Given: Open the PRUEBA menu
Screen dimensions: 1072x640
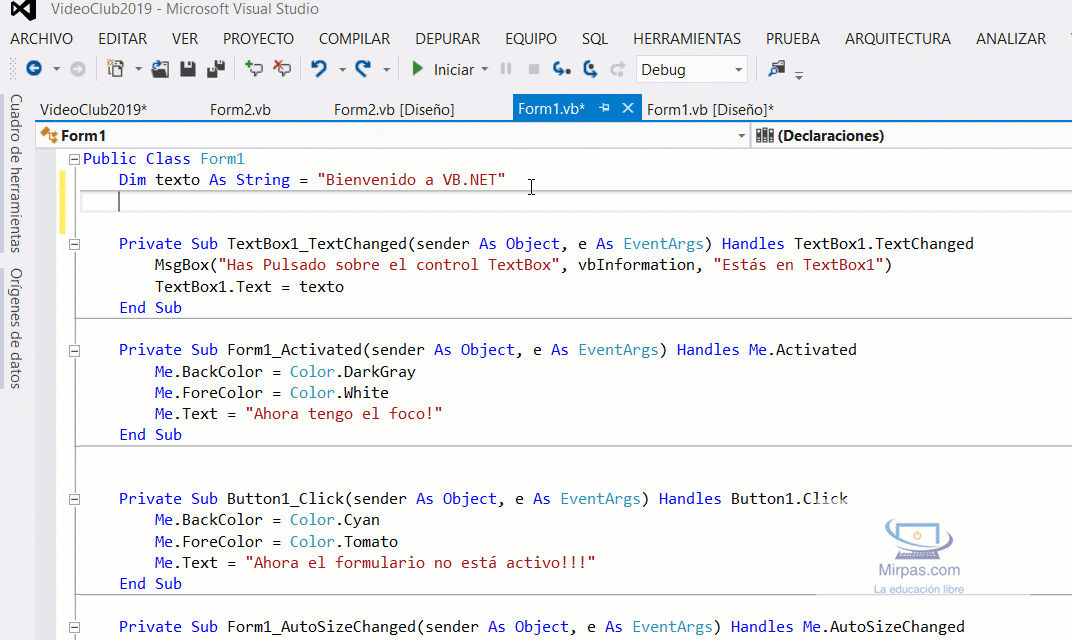Looking at the screenshot, I should [792, 39].
